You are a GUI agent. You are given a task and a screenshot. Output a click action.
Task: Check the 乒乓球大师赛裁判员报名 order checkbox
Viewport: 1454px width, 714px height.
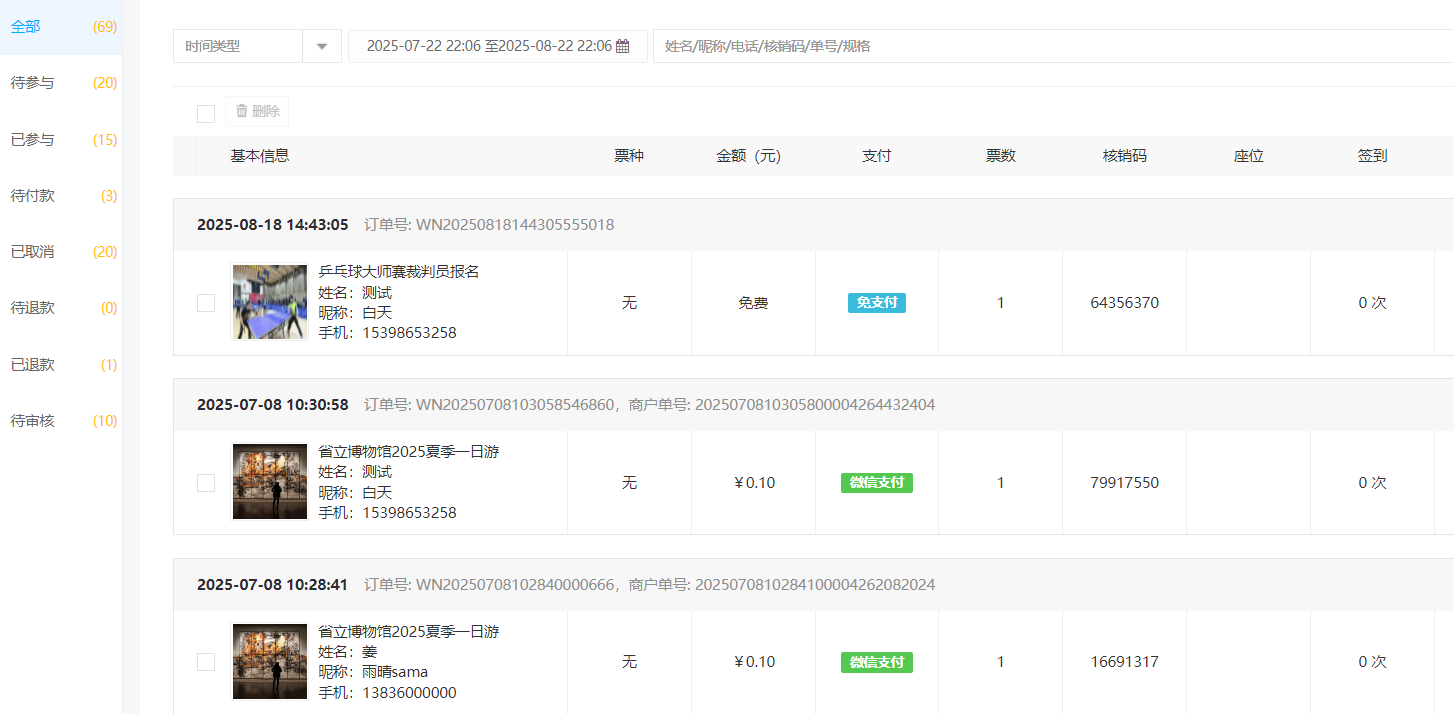pyautogui.click(x=206, y=303)
